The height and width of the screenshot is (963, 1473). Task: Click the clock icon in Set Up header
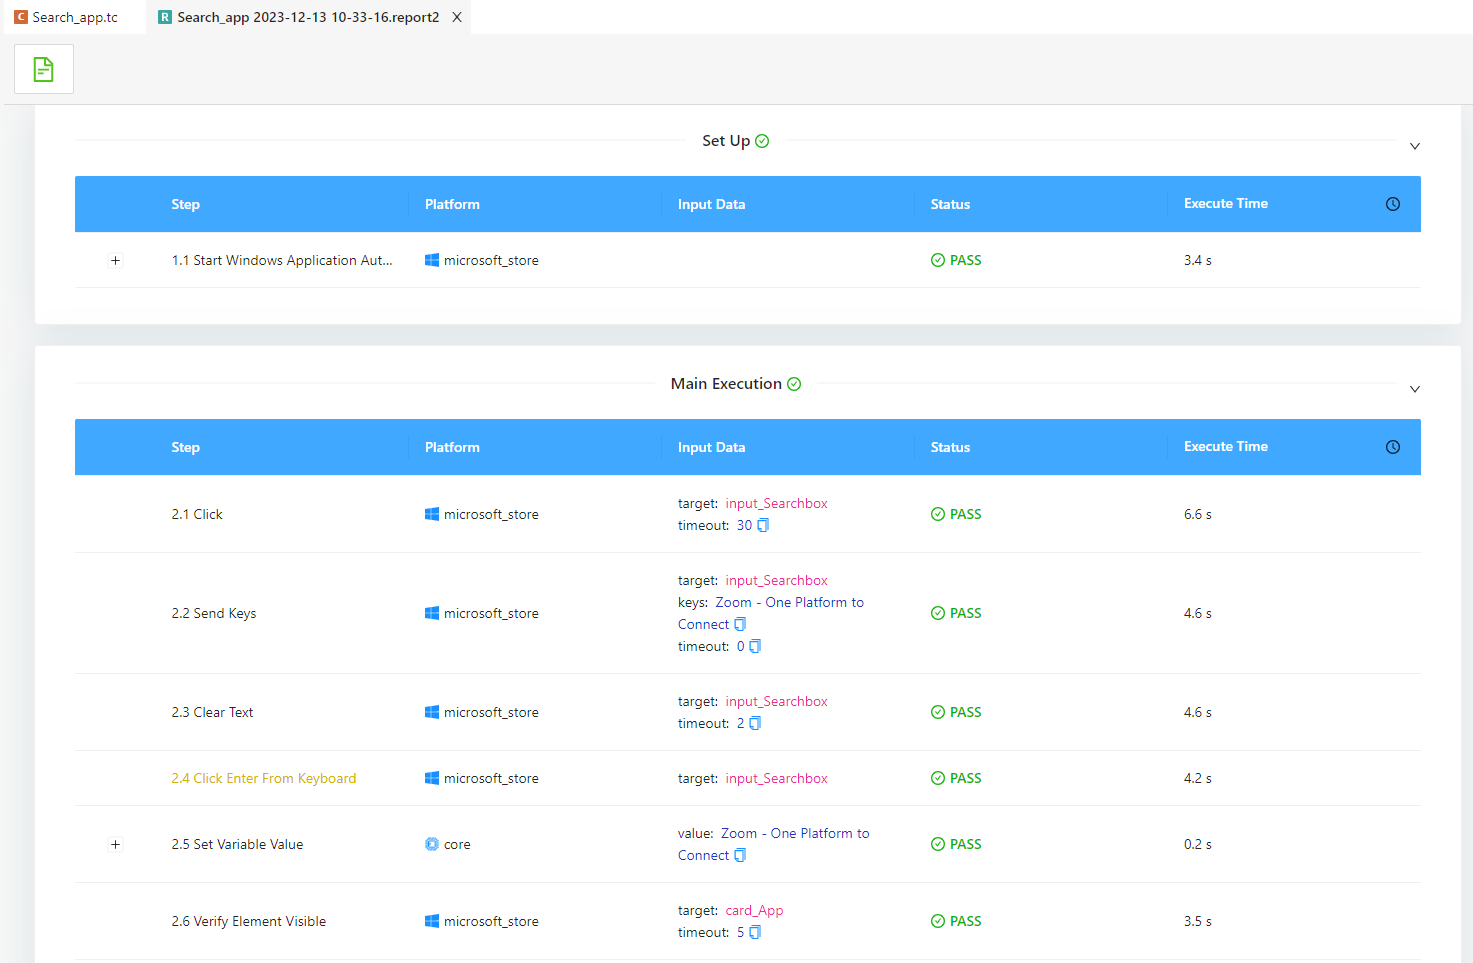click(x=1393, y=204)
